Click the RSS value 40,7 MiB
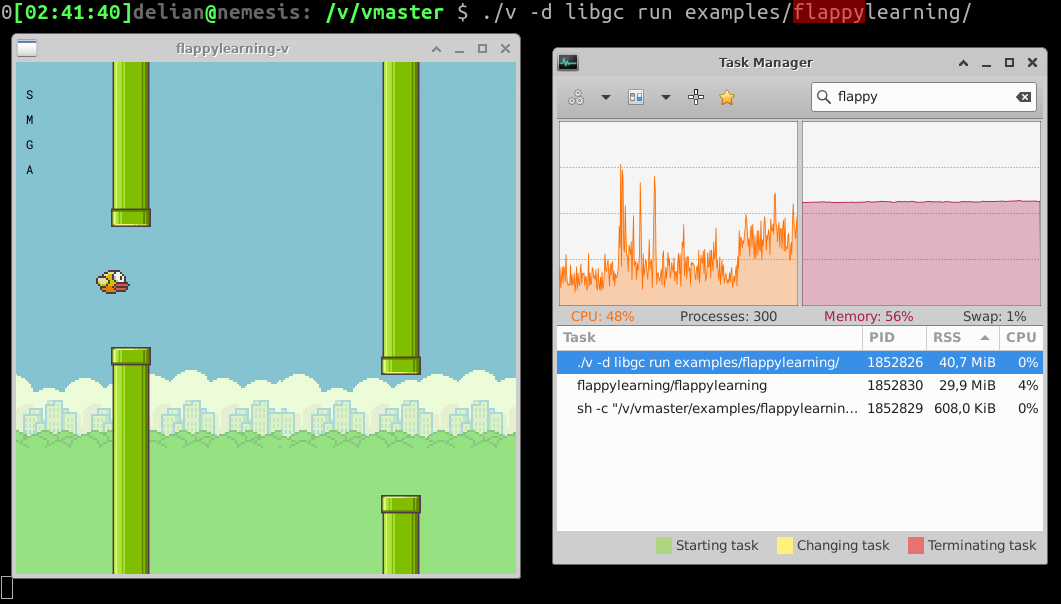Viewport: 1061px width, 604px height. (x=968, y=363)
